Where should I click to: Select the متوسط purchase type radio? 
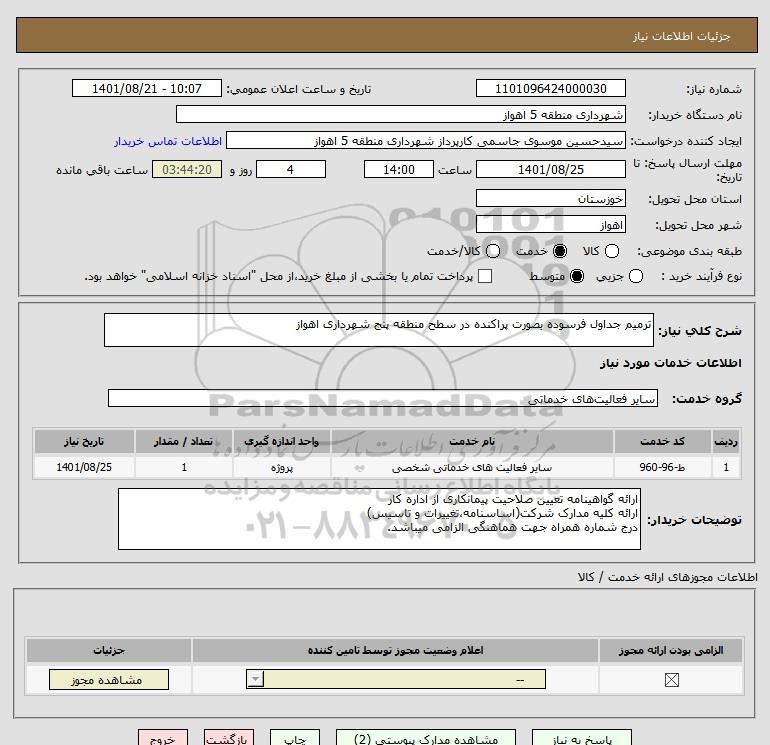pyautogui.click(x=577, y=276)
